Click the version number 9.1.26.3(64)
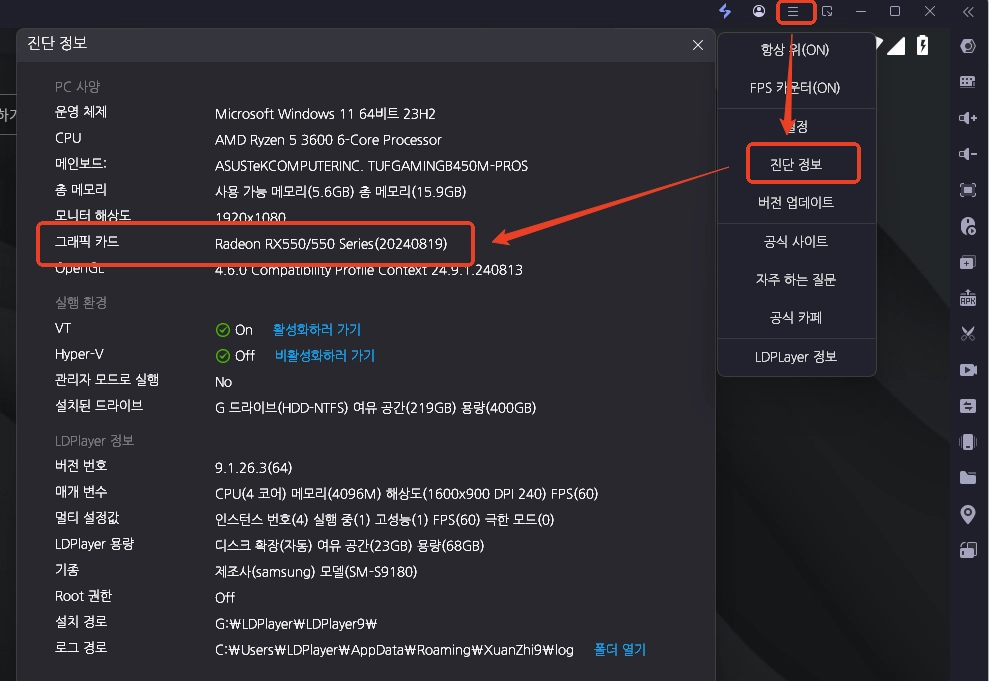 (x=254, y=468)
